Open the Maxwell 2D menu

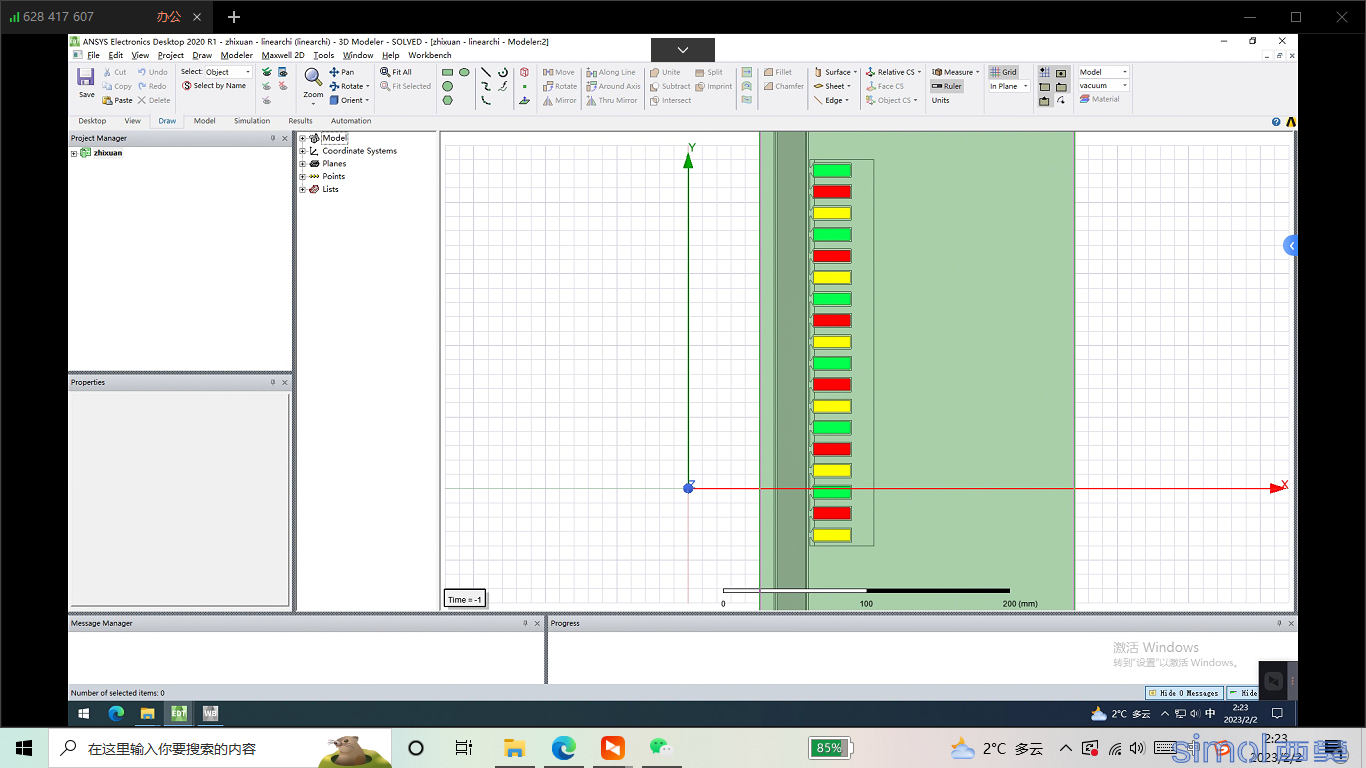[x=283, y=55]
